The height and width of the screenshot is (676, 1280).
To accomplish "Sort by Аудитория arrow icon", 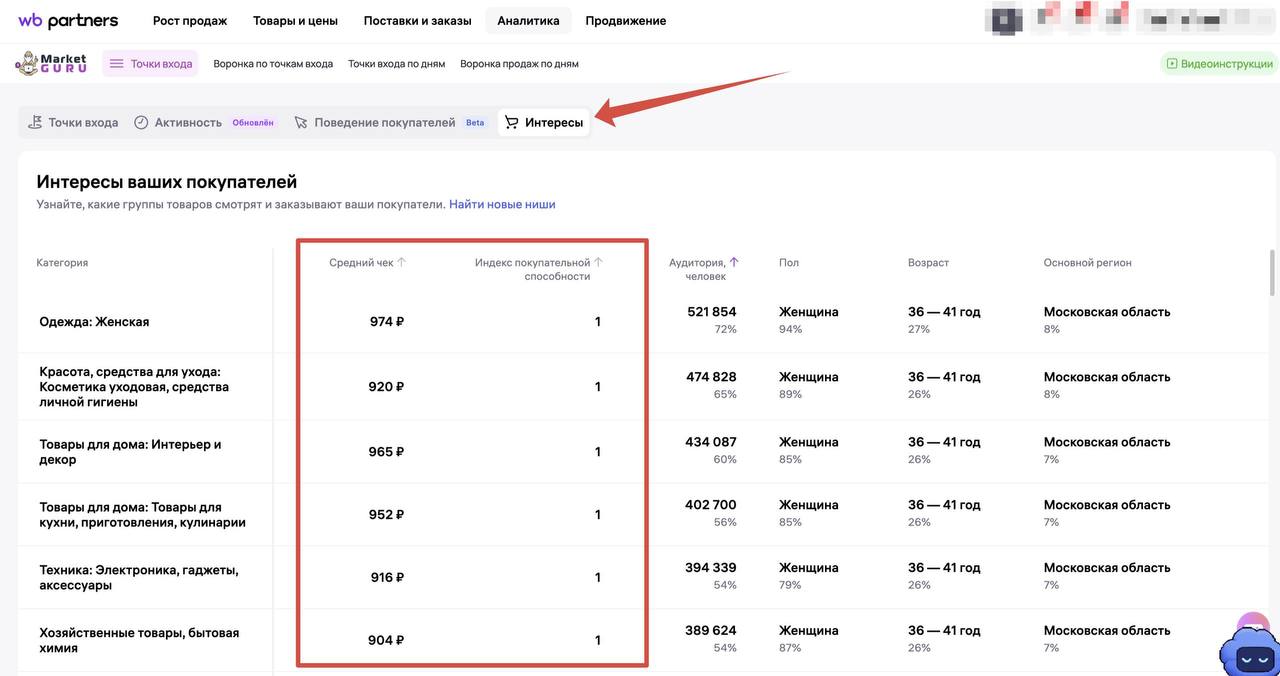I will pyautogui.click(x=734, y=262).
